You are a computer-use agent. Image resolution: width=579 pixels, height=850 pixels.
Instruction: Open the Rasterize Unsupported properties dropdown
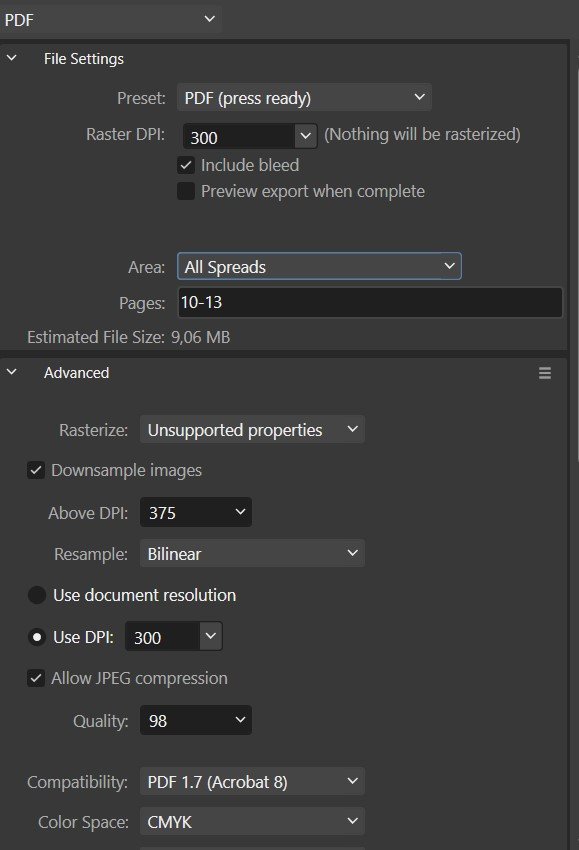tap(252, 430)
